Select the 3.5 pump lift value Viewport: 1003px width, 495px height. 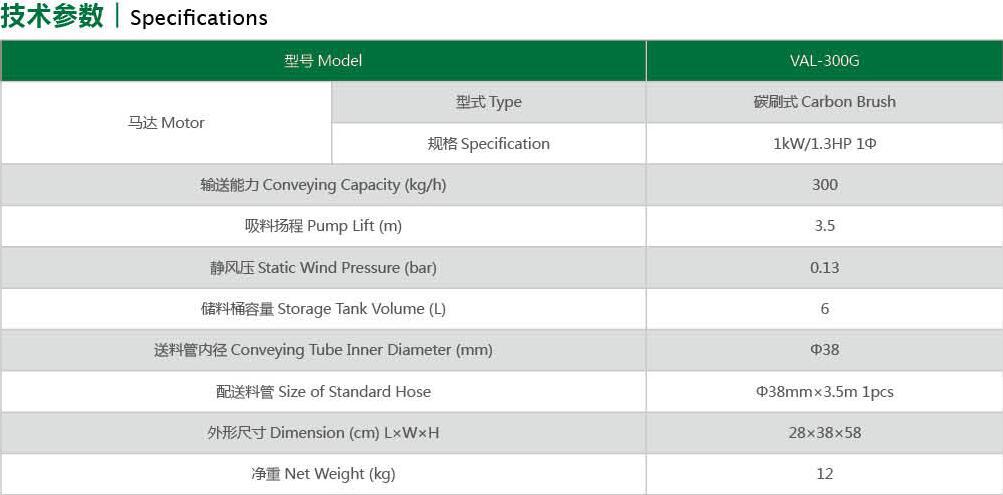825,226
